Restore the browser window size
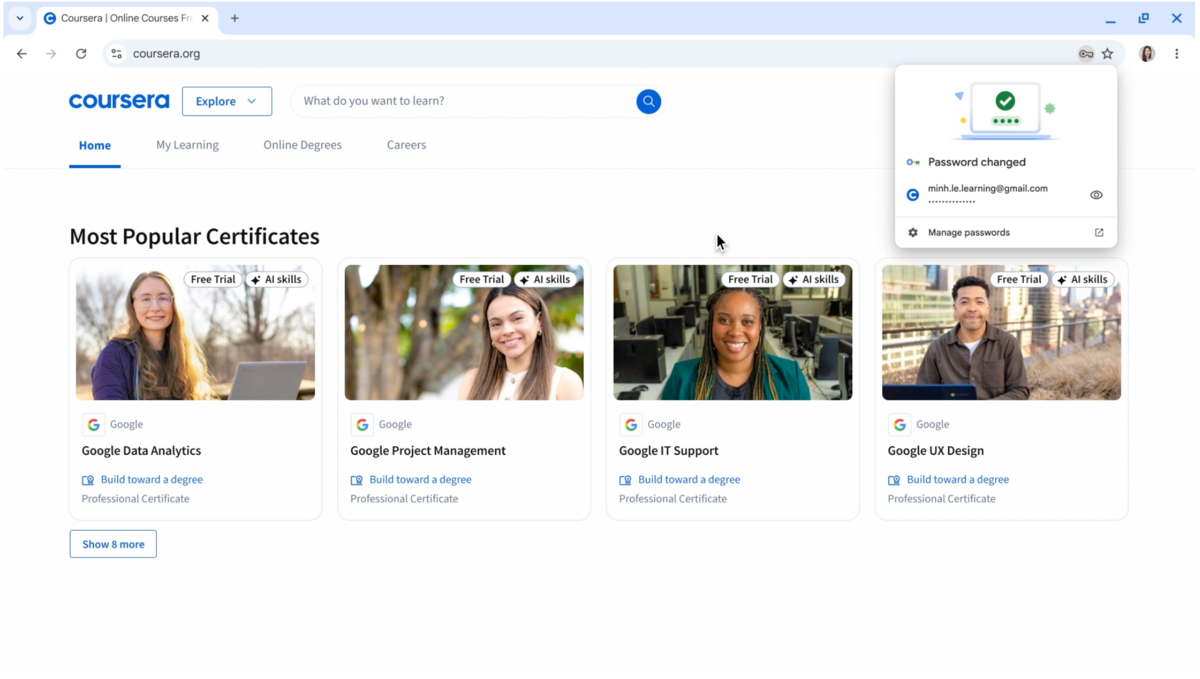Screen dimensions: 1200x679 [1144, 18]
